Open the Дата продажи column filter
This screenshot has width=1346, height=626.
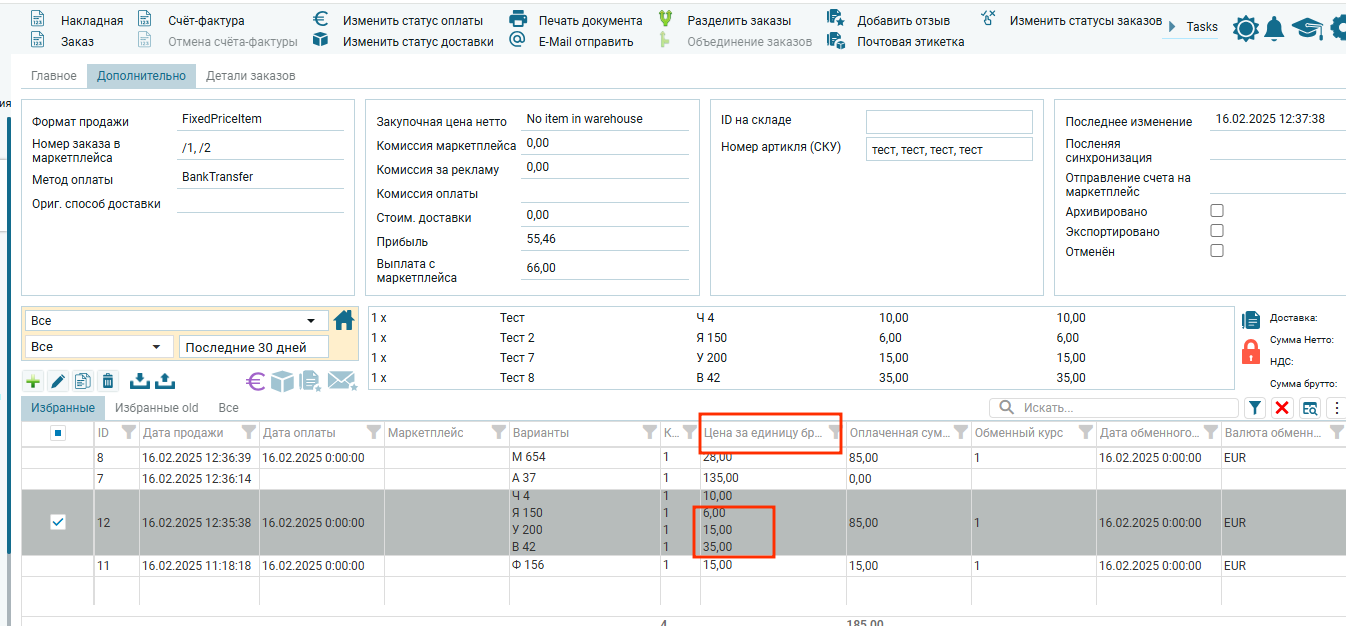point(245,433)
